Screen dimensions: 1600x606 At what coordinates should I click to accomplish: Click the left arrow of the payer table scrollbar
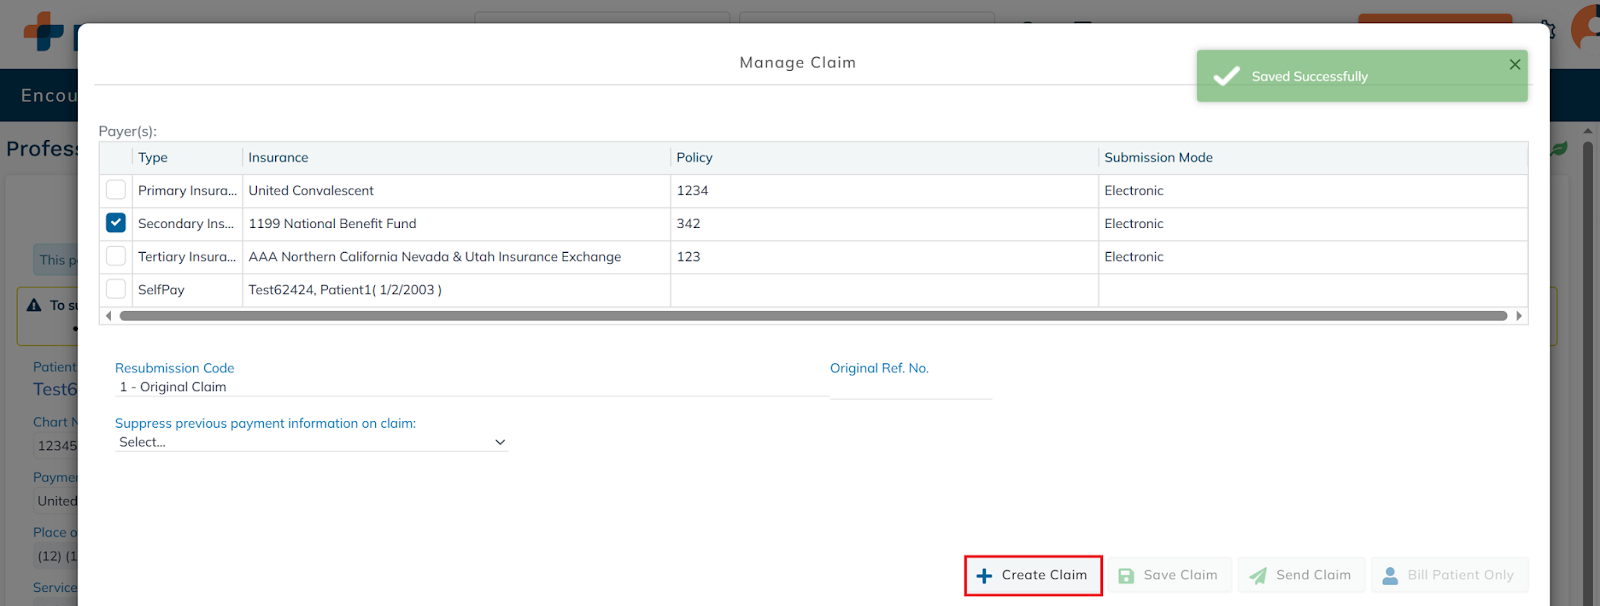[109, 316]
